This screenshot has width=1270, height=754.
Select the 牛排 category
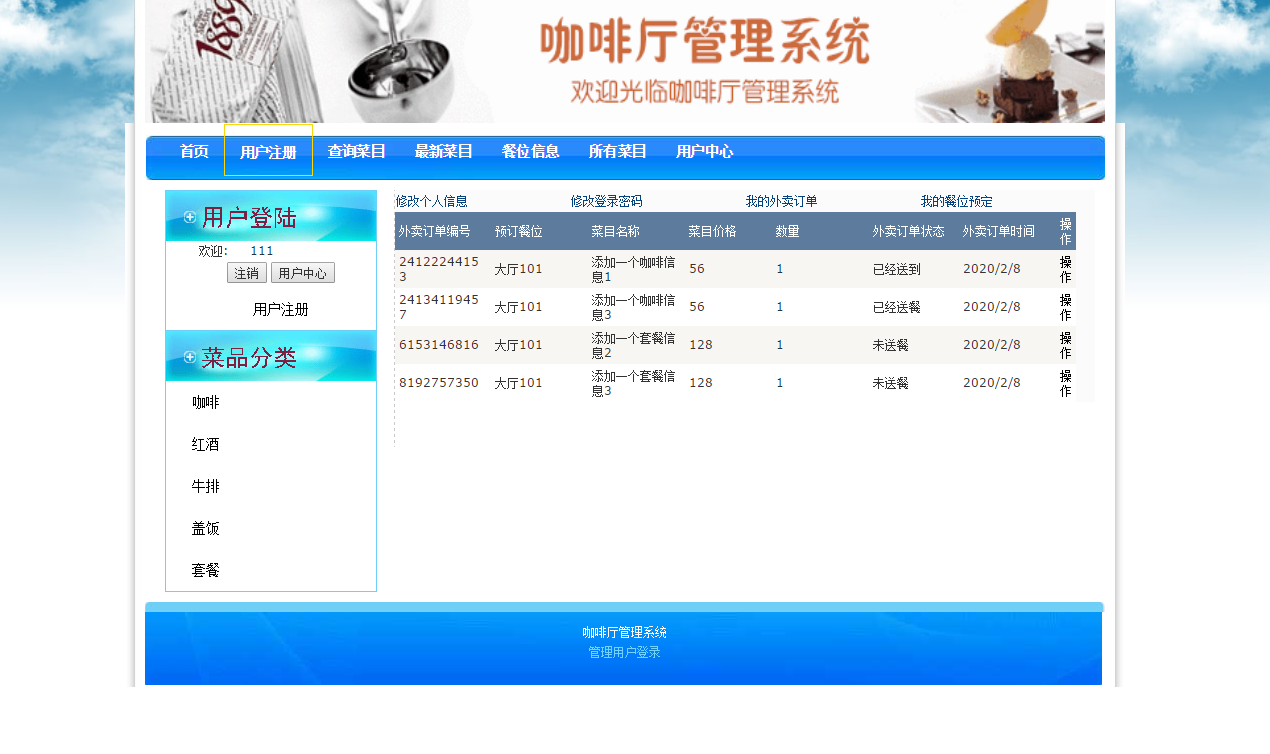point(206,487)
